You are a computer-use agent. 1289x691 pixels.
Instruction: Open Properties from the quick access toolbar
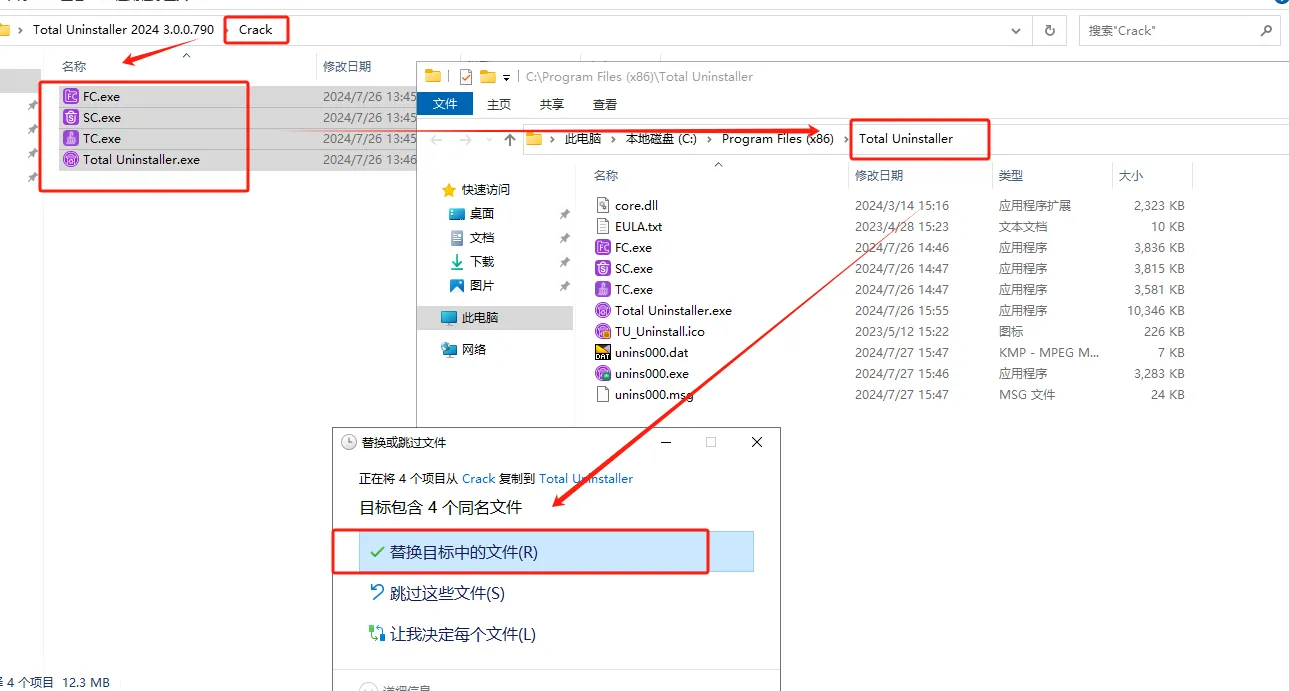[465, 77]
